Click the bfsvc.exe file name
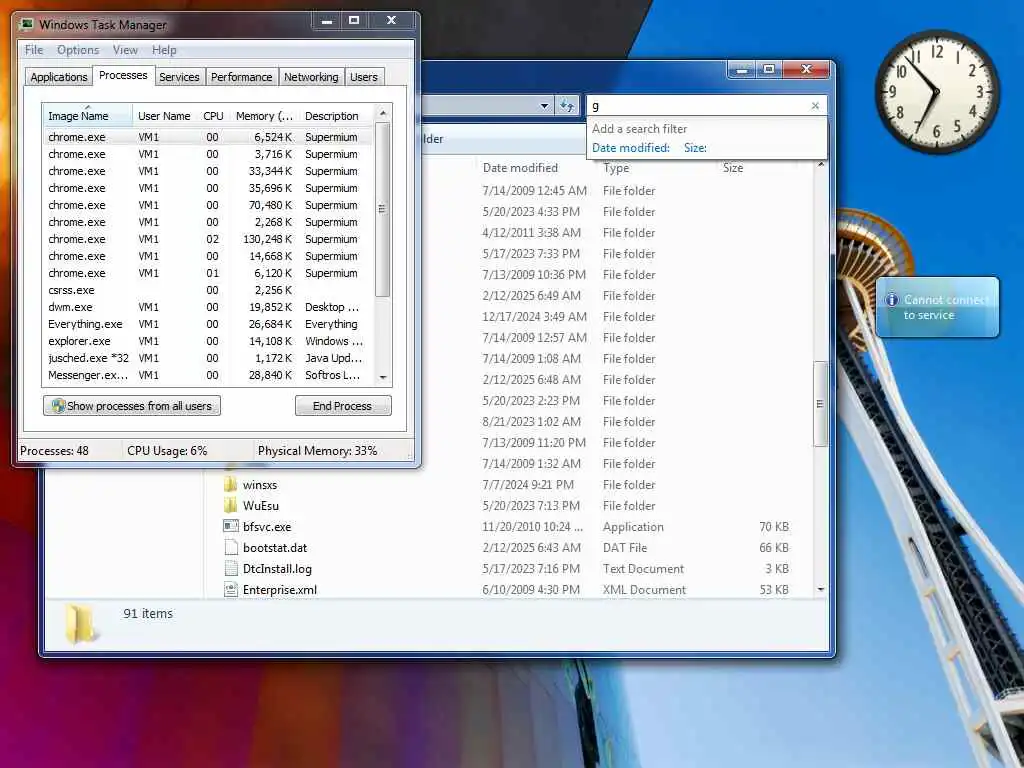Screen dimensions: 1024x768 click(x=267, y=526)
